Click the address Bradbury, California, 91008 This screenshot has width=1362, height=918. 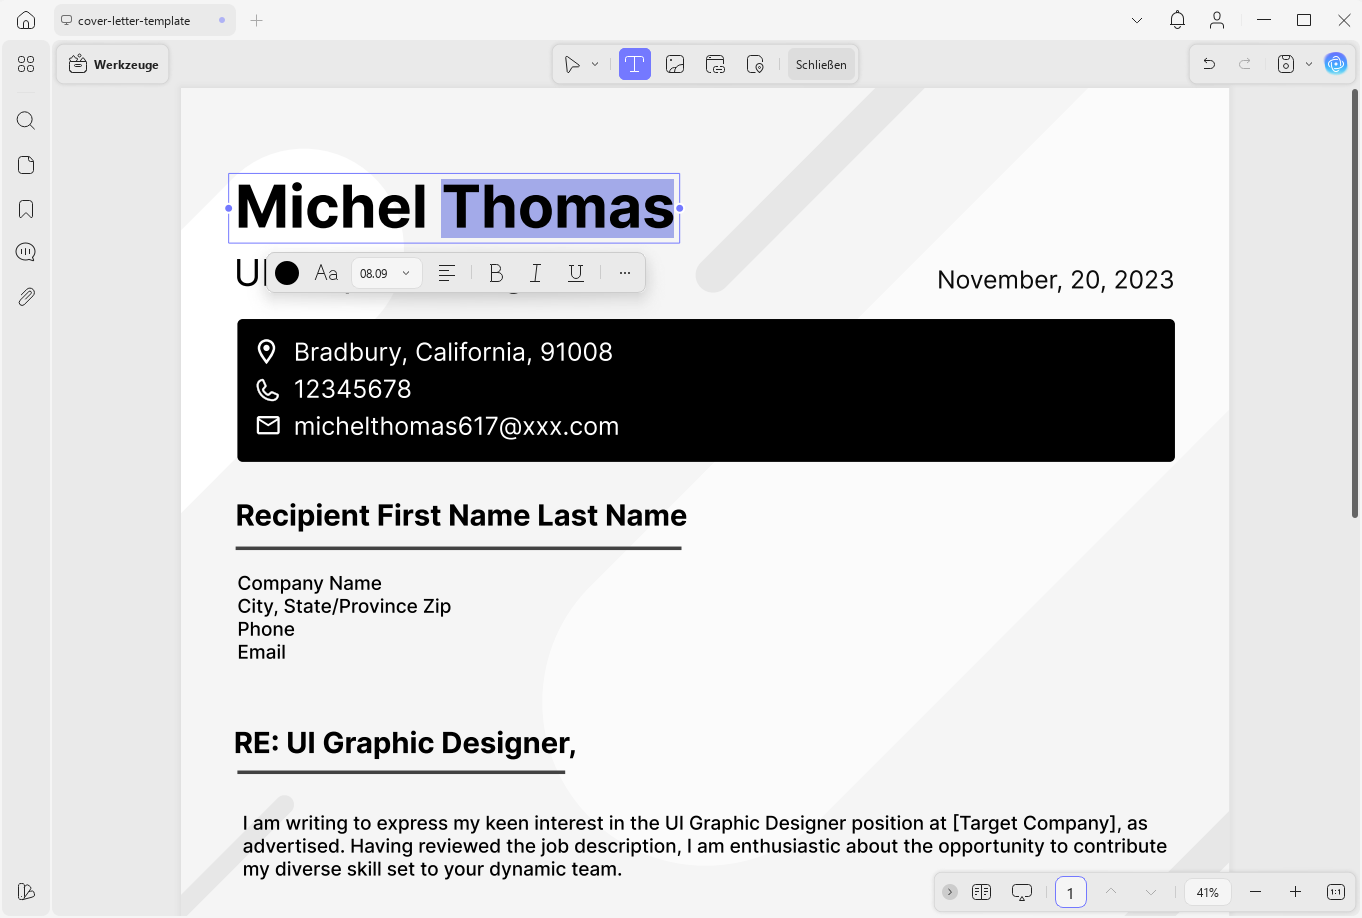[x=453, y=352]
